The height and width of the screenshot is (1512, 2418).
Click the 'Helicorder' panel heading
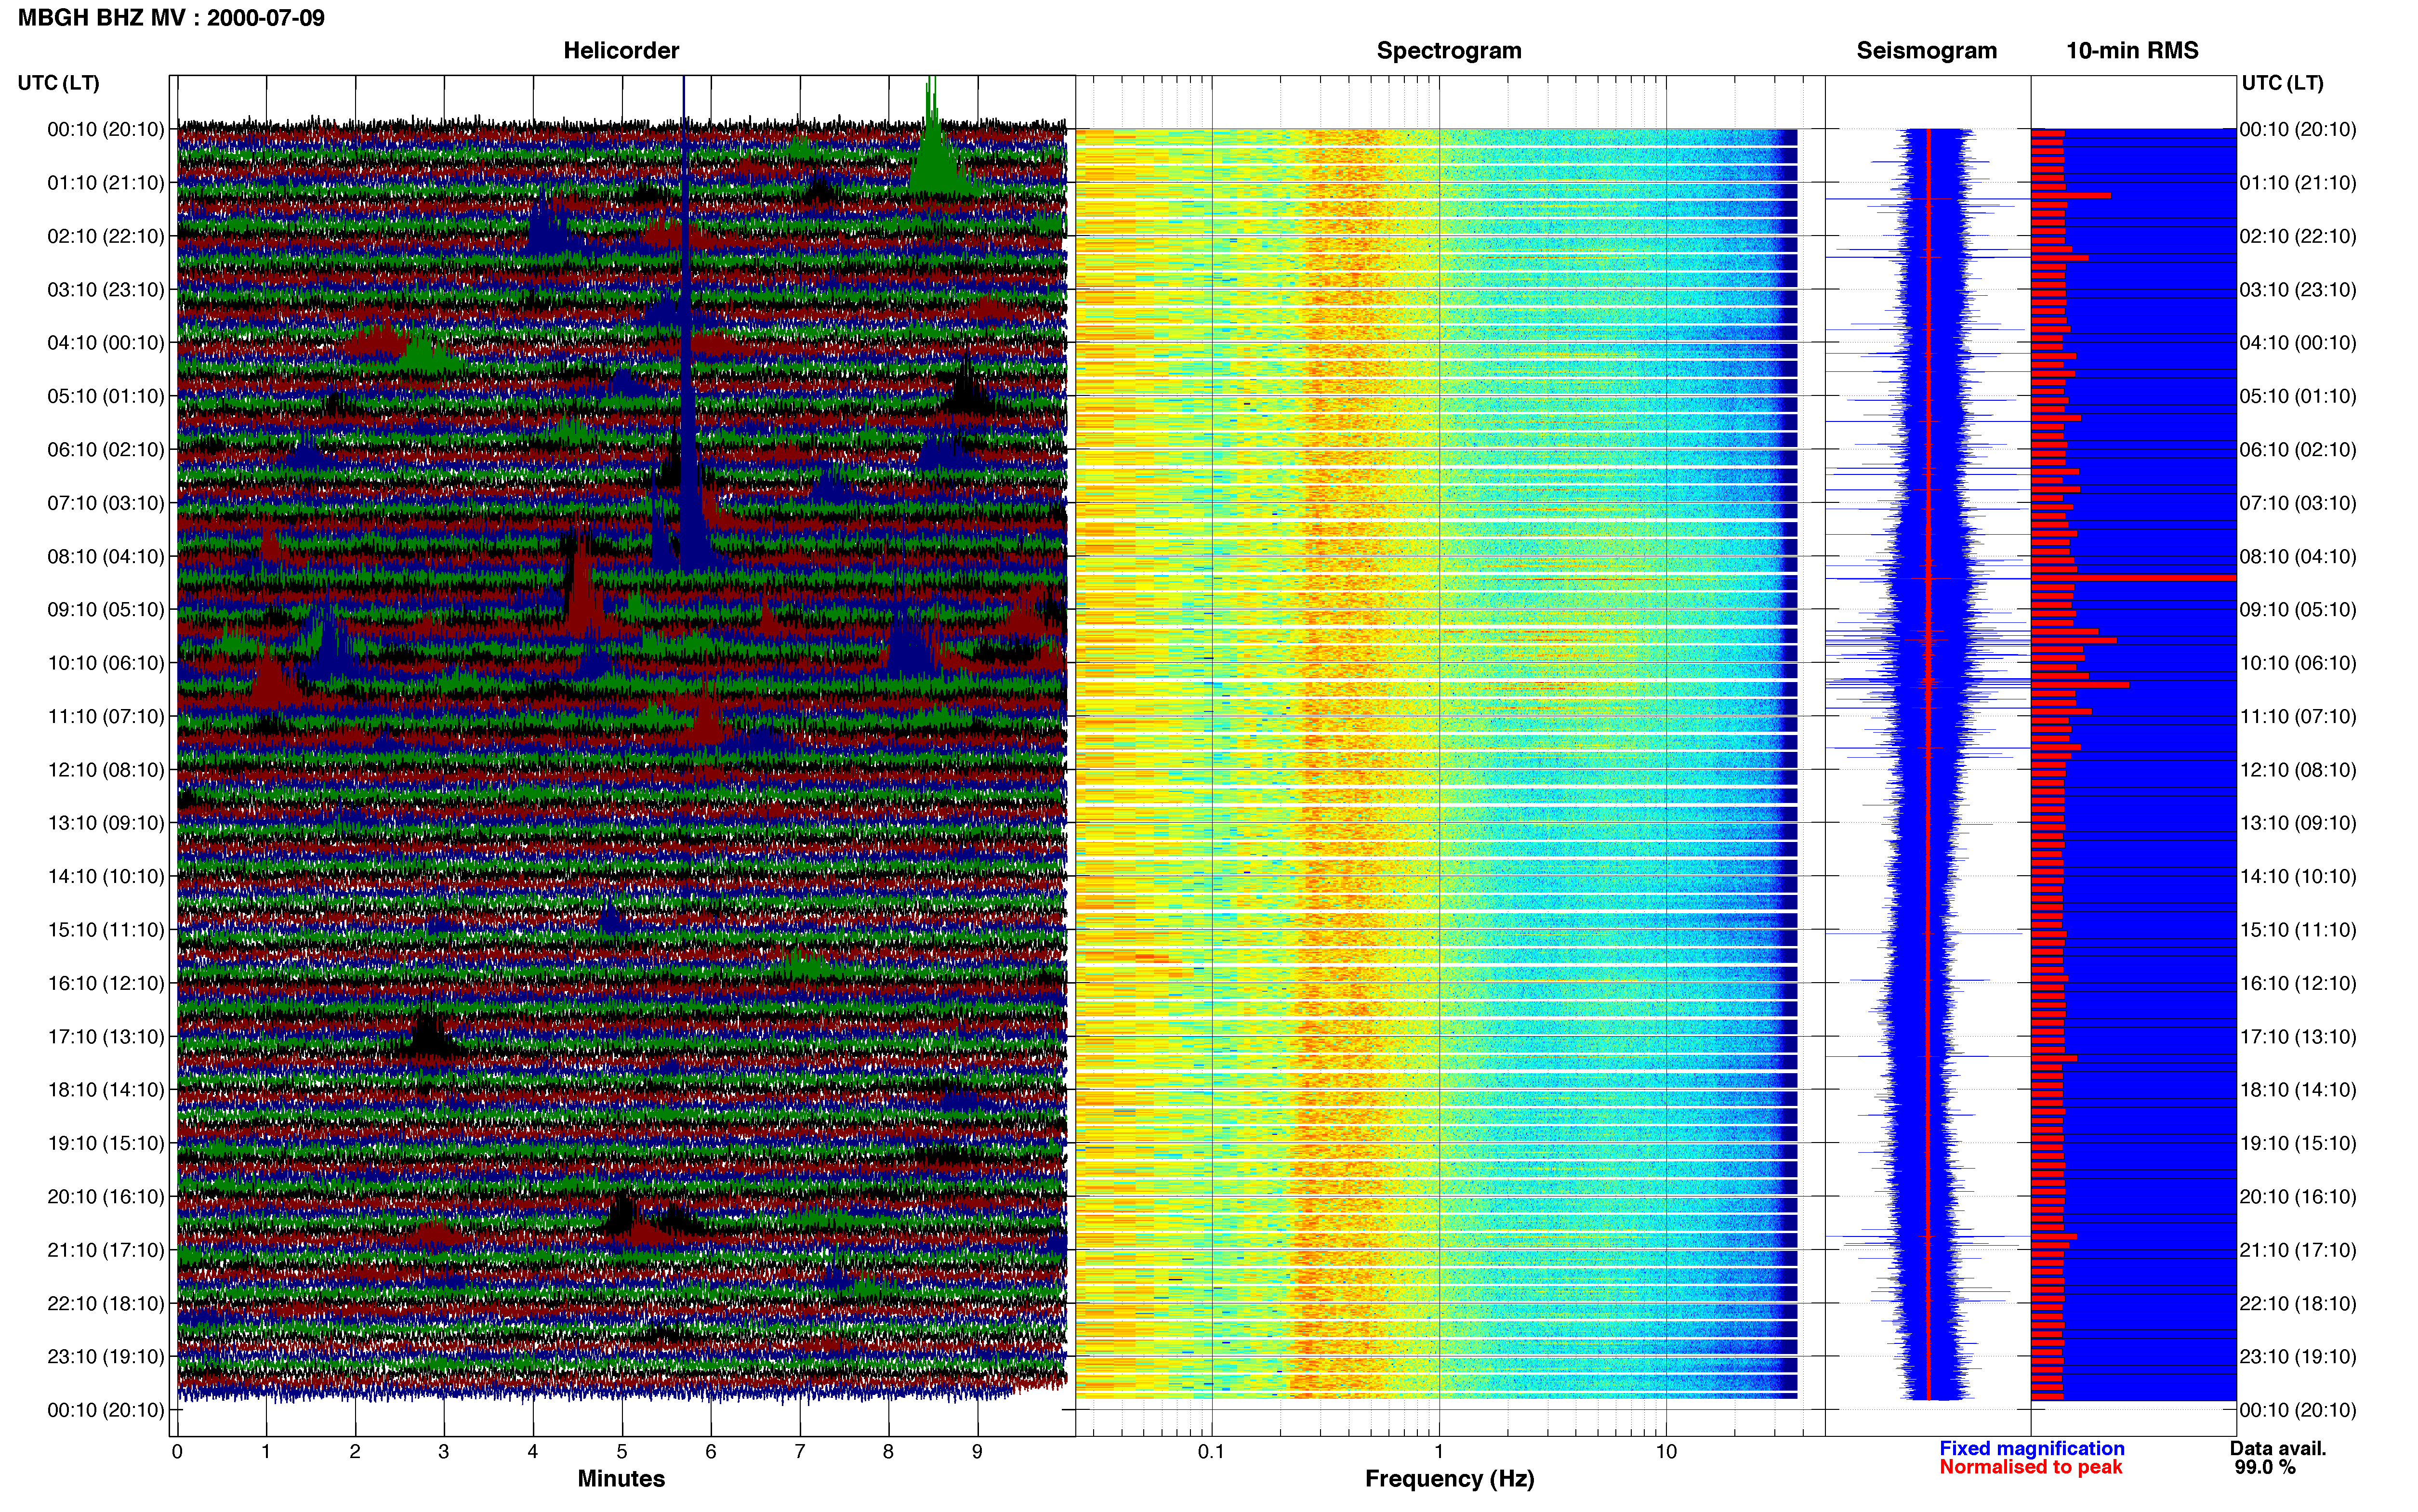pyautogui.click(x=621, y=51)
